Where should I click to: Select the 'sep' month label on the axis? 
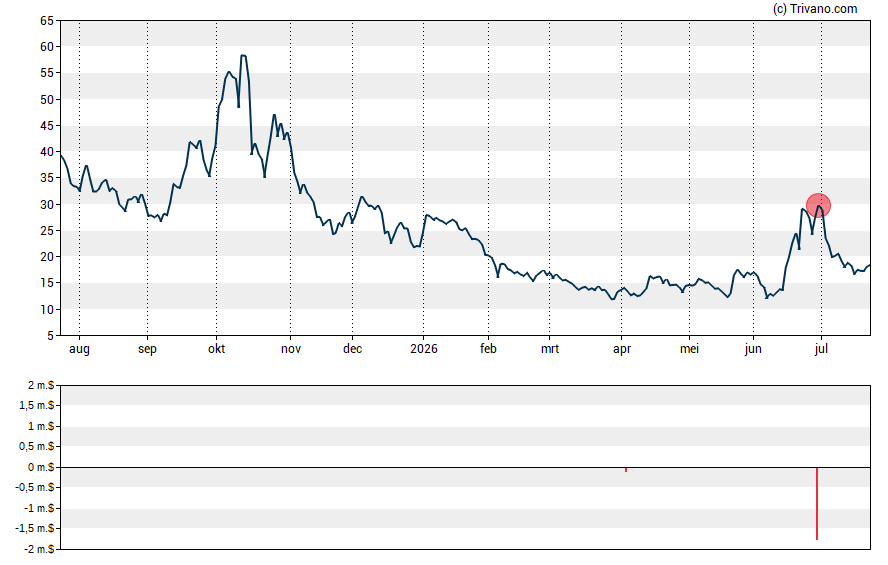147,349
